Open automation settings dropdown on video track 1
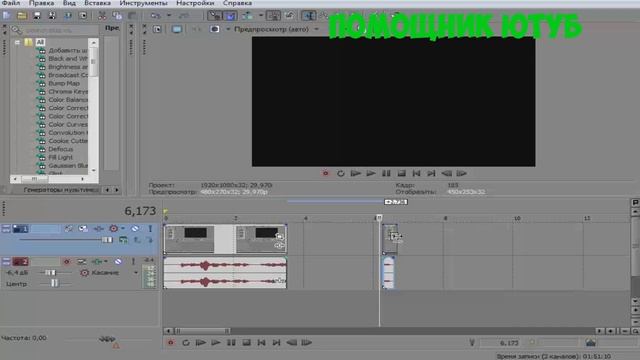This screenshot has width=640, height=360. 122,229
